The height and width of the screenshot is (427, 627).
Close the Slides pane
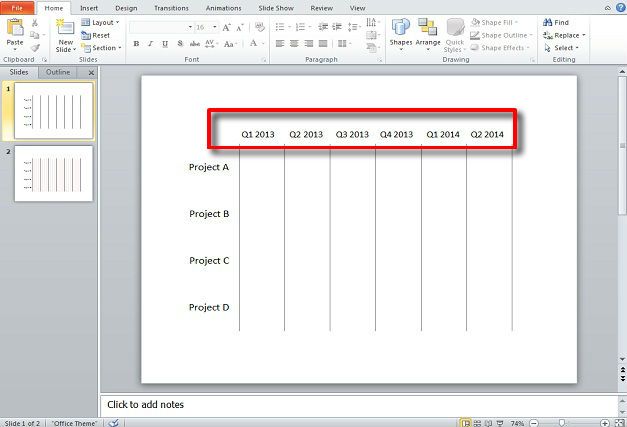tap(92, 72)
